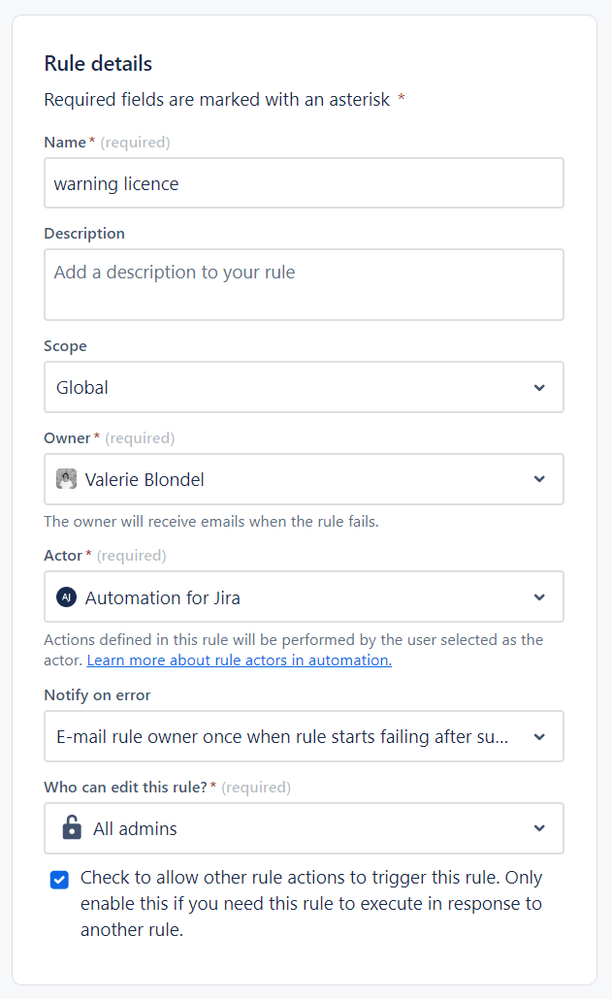Uncheck allow other rule actions checkbox

[x=59, y=879]
